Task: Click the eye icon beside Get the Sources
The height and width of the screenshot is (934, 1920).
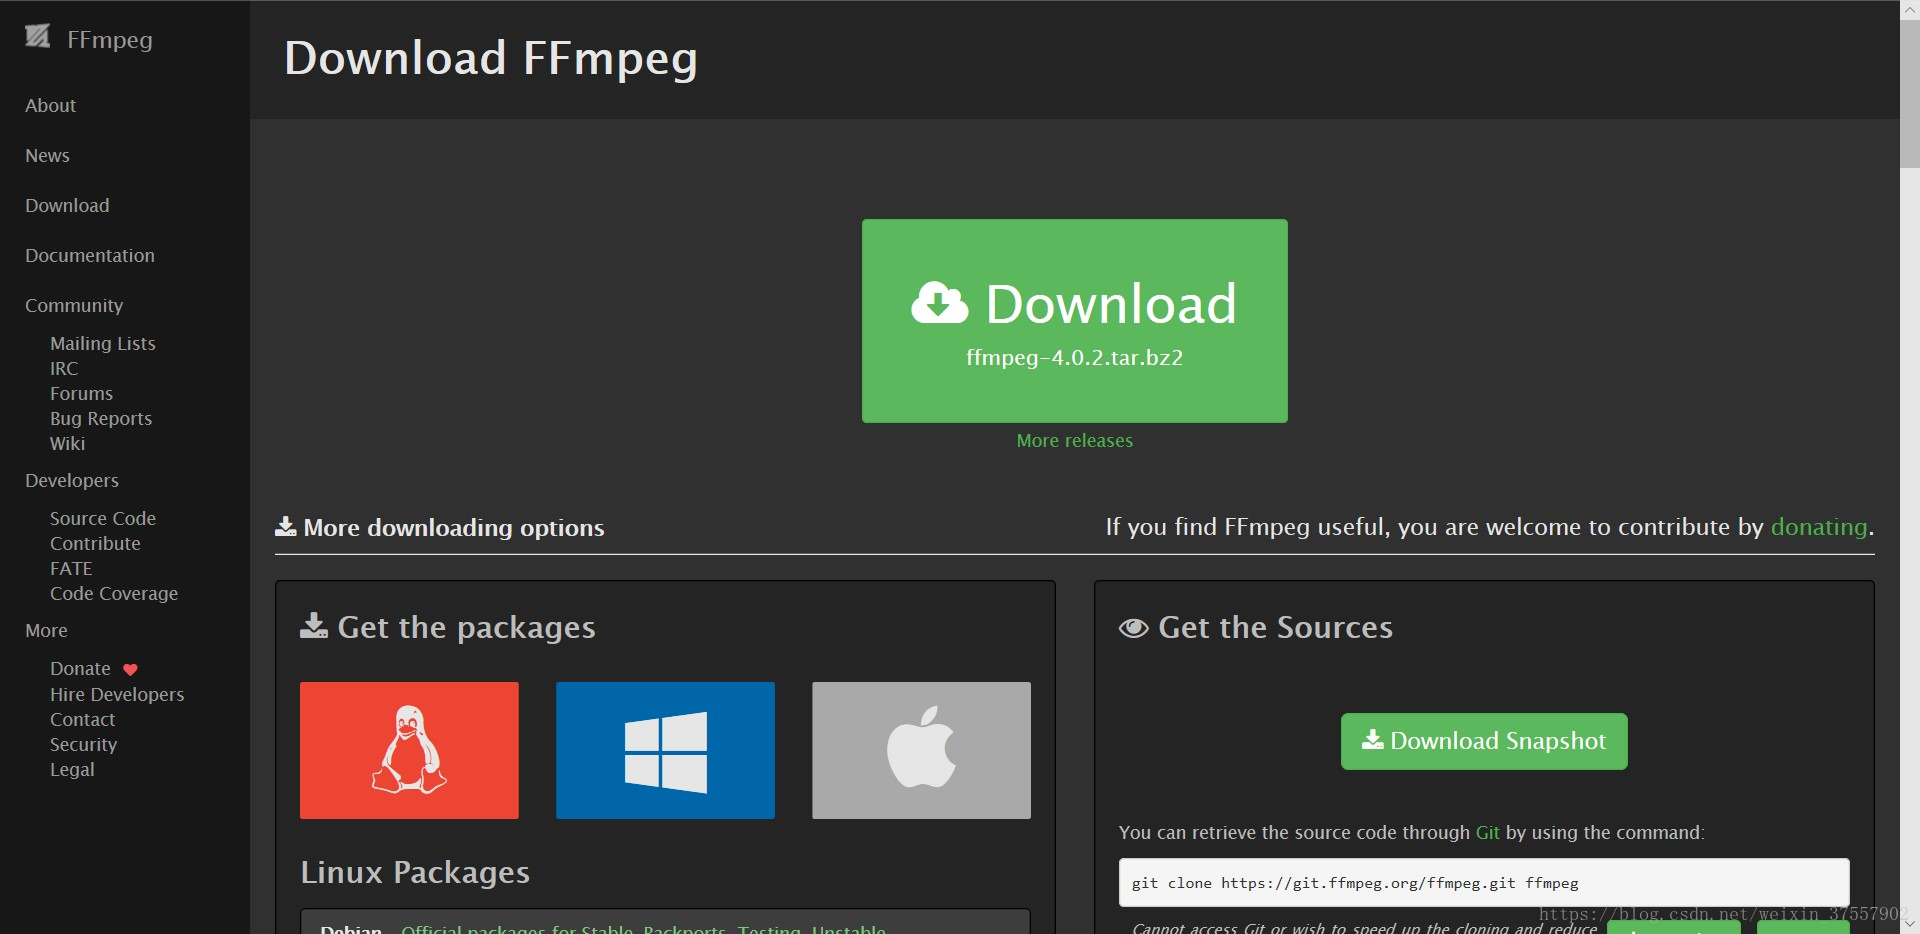Action: point(1133,628)
